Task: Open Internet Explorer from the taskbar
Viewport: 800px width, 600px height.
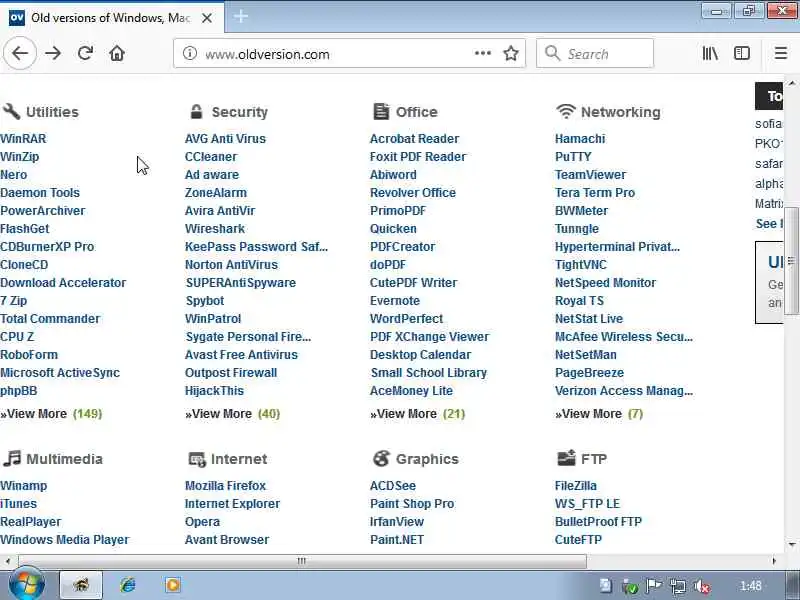Action: (128, 585)
